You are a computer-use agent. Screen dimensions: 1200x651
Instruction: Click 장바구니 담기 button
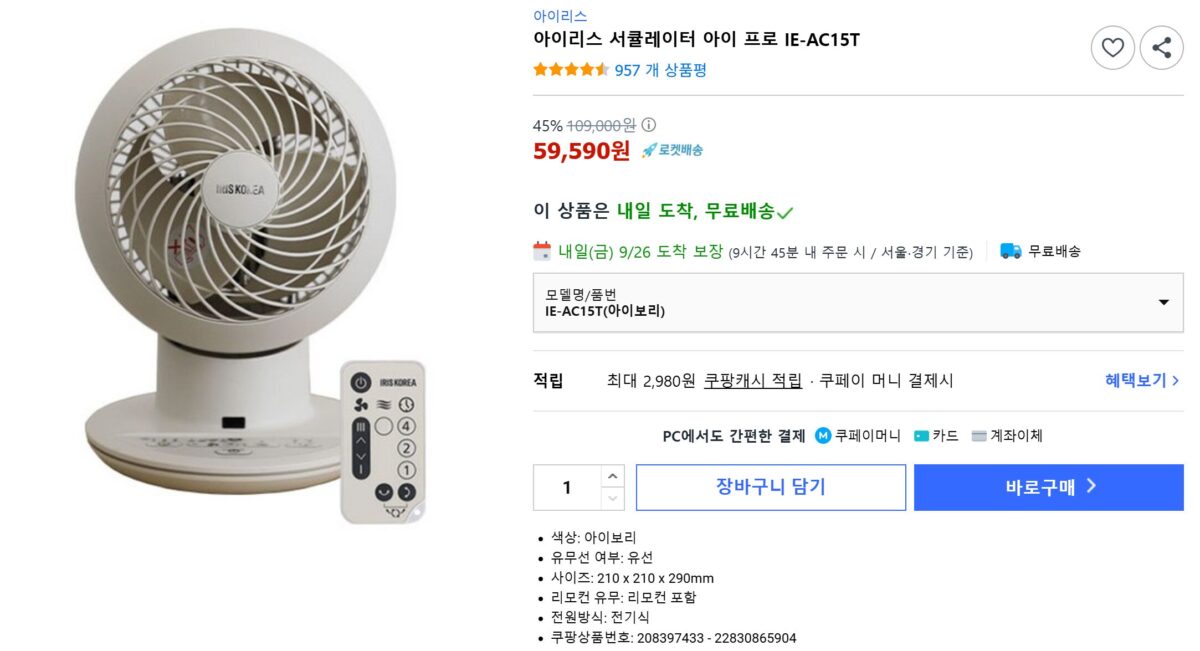pos(770,487)
